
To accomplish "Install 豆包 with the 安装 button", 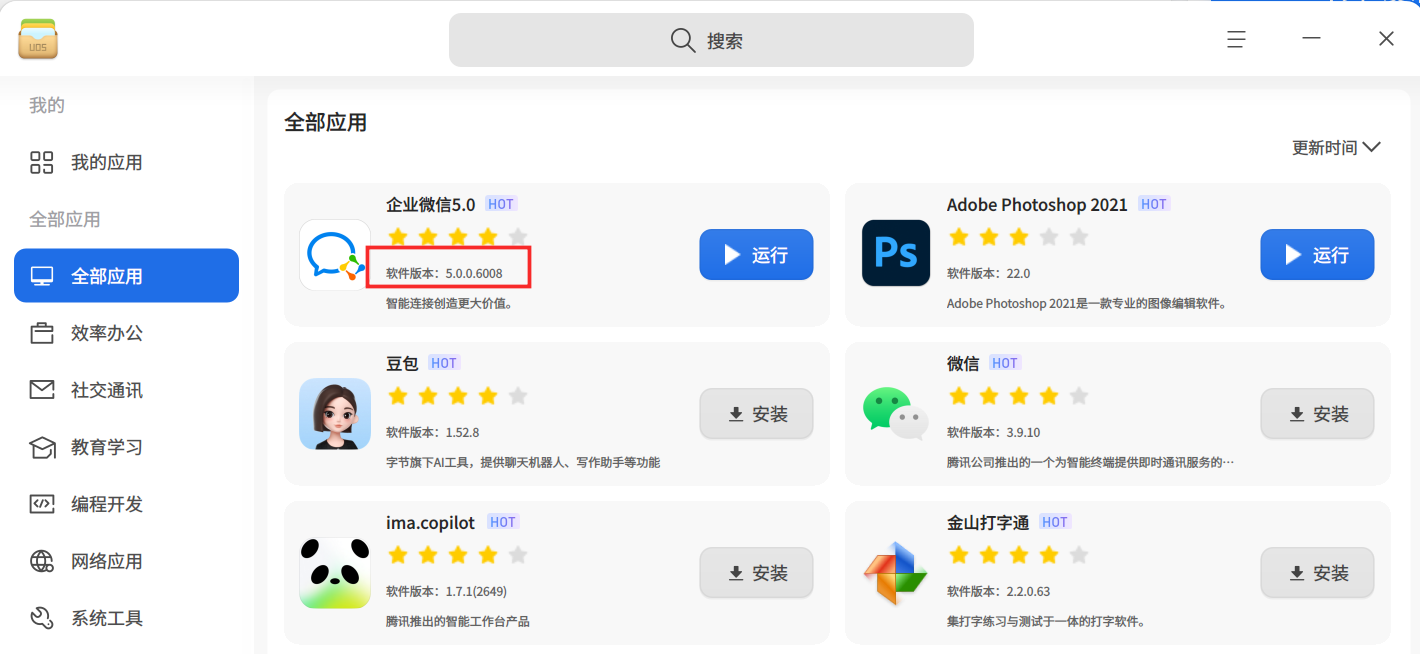I will click(x=756, y=414).
